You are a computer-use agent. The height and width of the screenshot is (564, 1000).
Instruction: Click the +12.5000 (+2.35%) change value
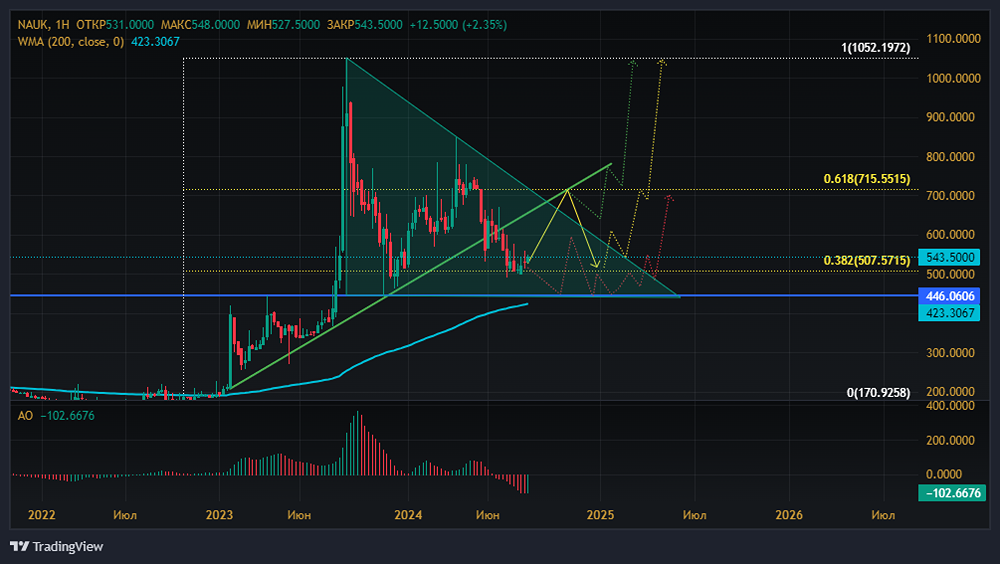[458, 25]
